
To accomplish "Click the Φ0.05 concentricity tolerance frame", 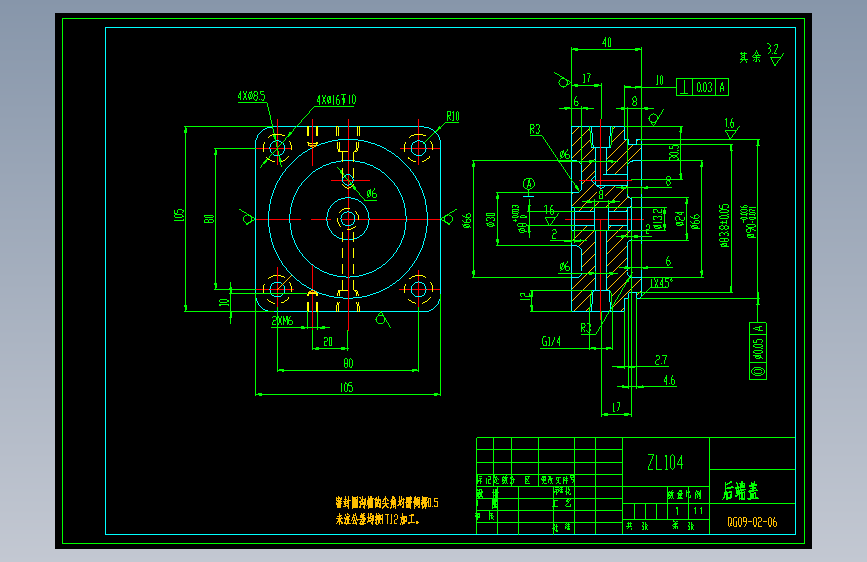I will coord(758,351).
